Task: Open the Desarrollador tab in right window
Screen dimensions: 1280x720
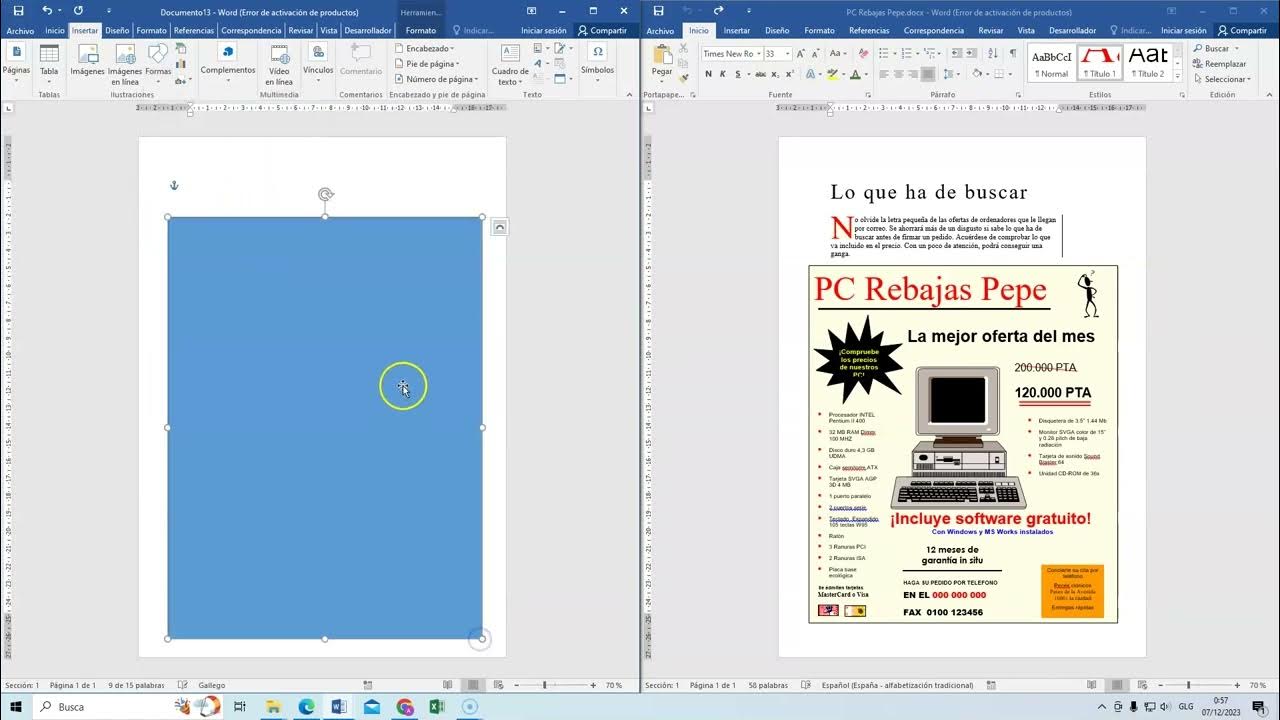Action: point(1072,30)
